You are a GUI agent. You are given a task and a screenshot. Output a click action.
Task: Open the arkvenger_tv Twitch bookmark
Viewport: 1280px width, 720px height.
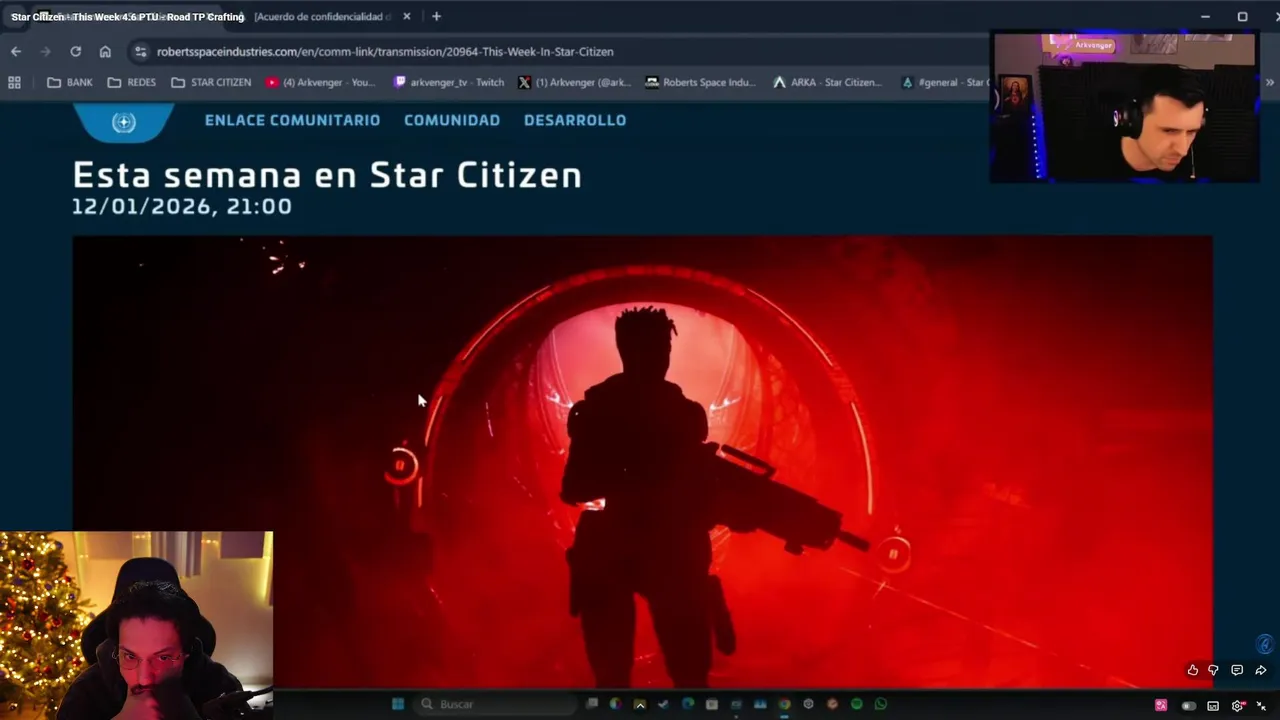click(449, 82)
